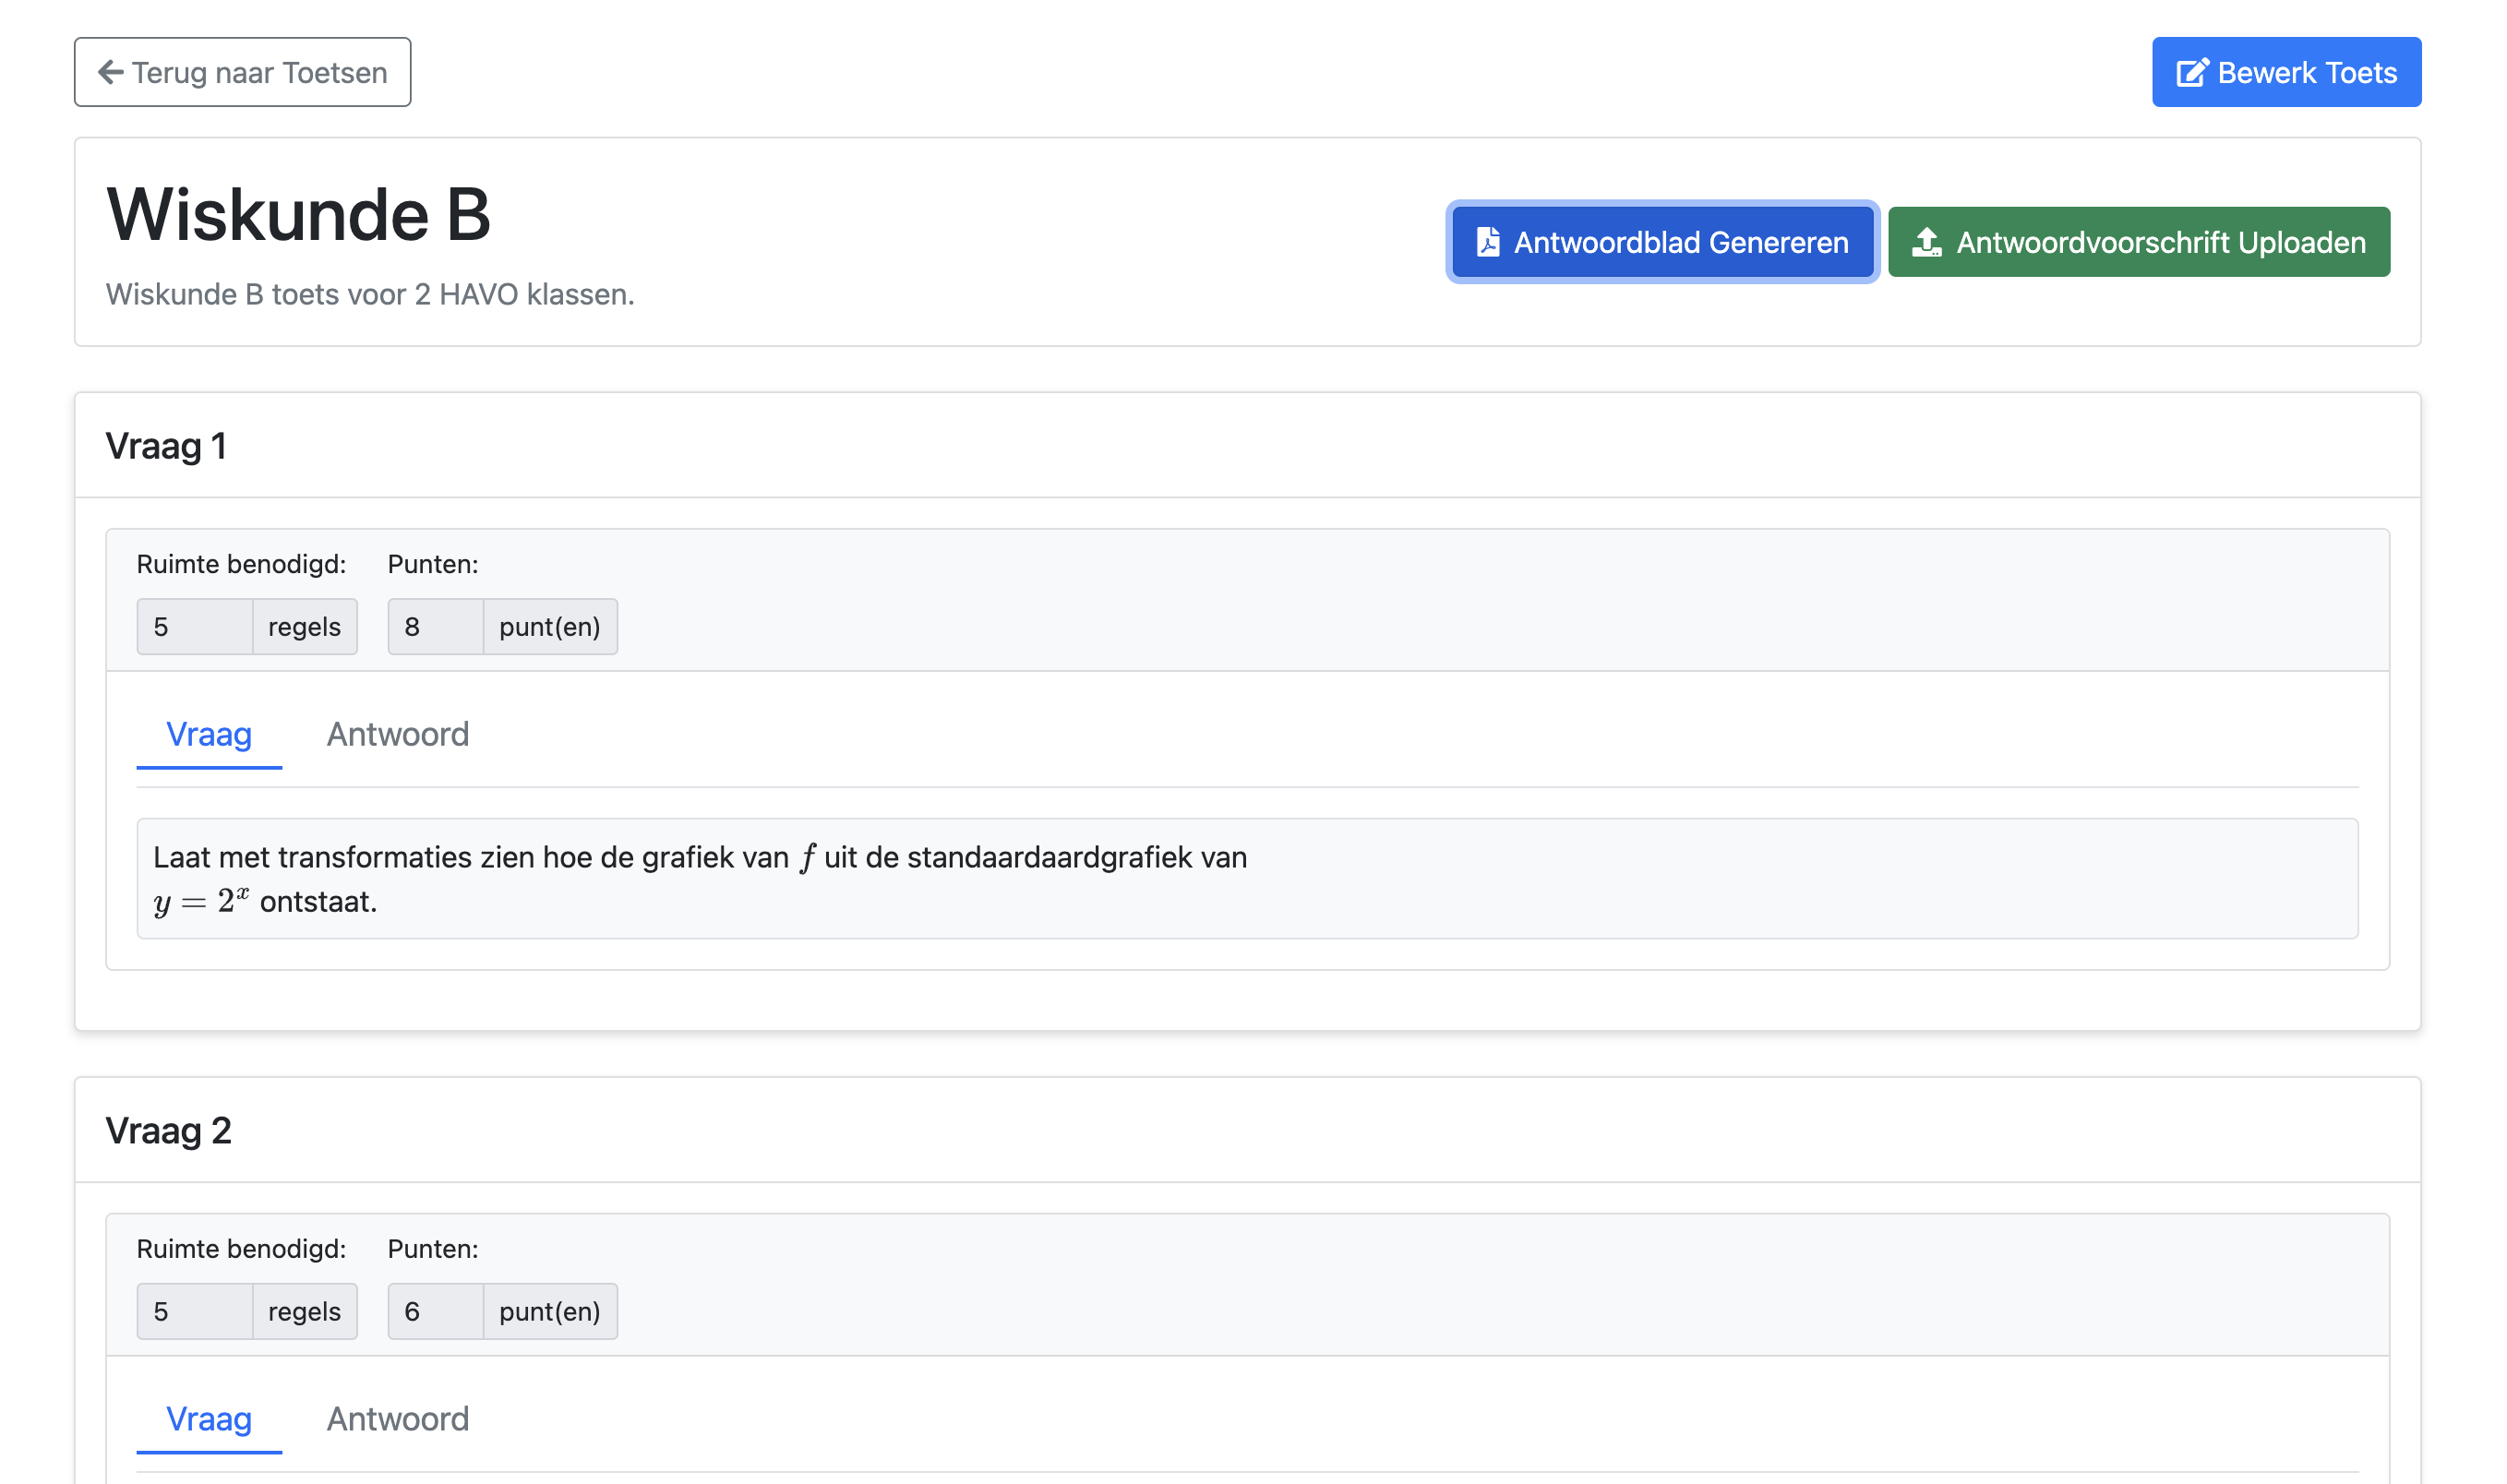The image size is (2507, 1484).
Task: Click the Vraag 1 question text box
Action: (x=1247, y=879)
